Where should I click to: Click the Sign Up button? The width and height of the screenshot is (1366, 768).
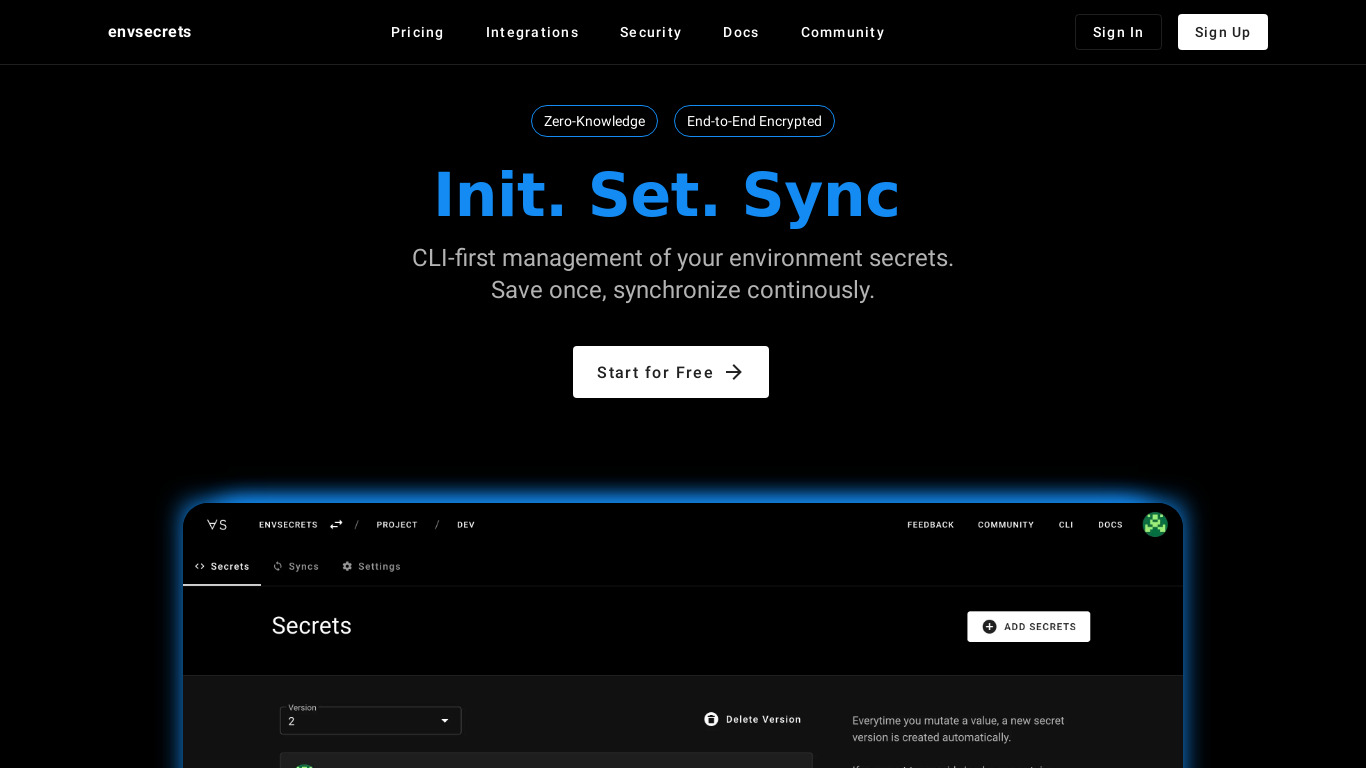coord(1222,32)
